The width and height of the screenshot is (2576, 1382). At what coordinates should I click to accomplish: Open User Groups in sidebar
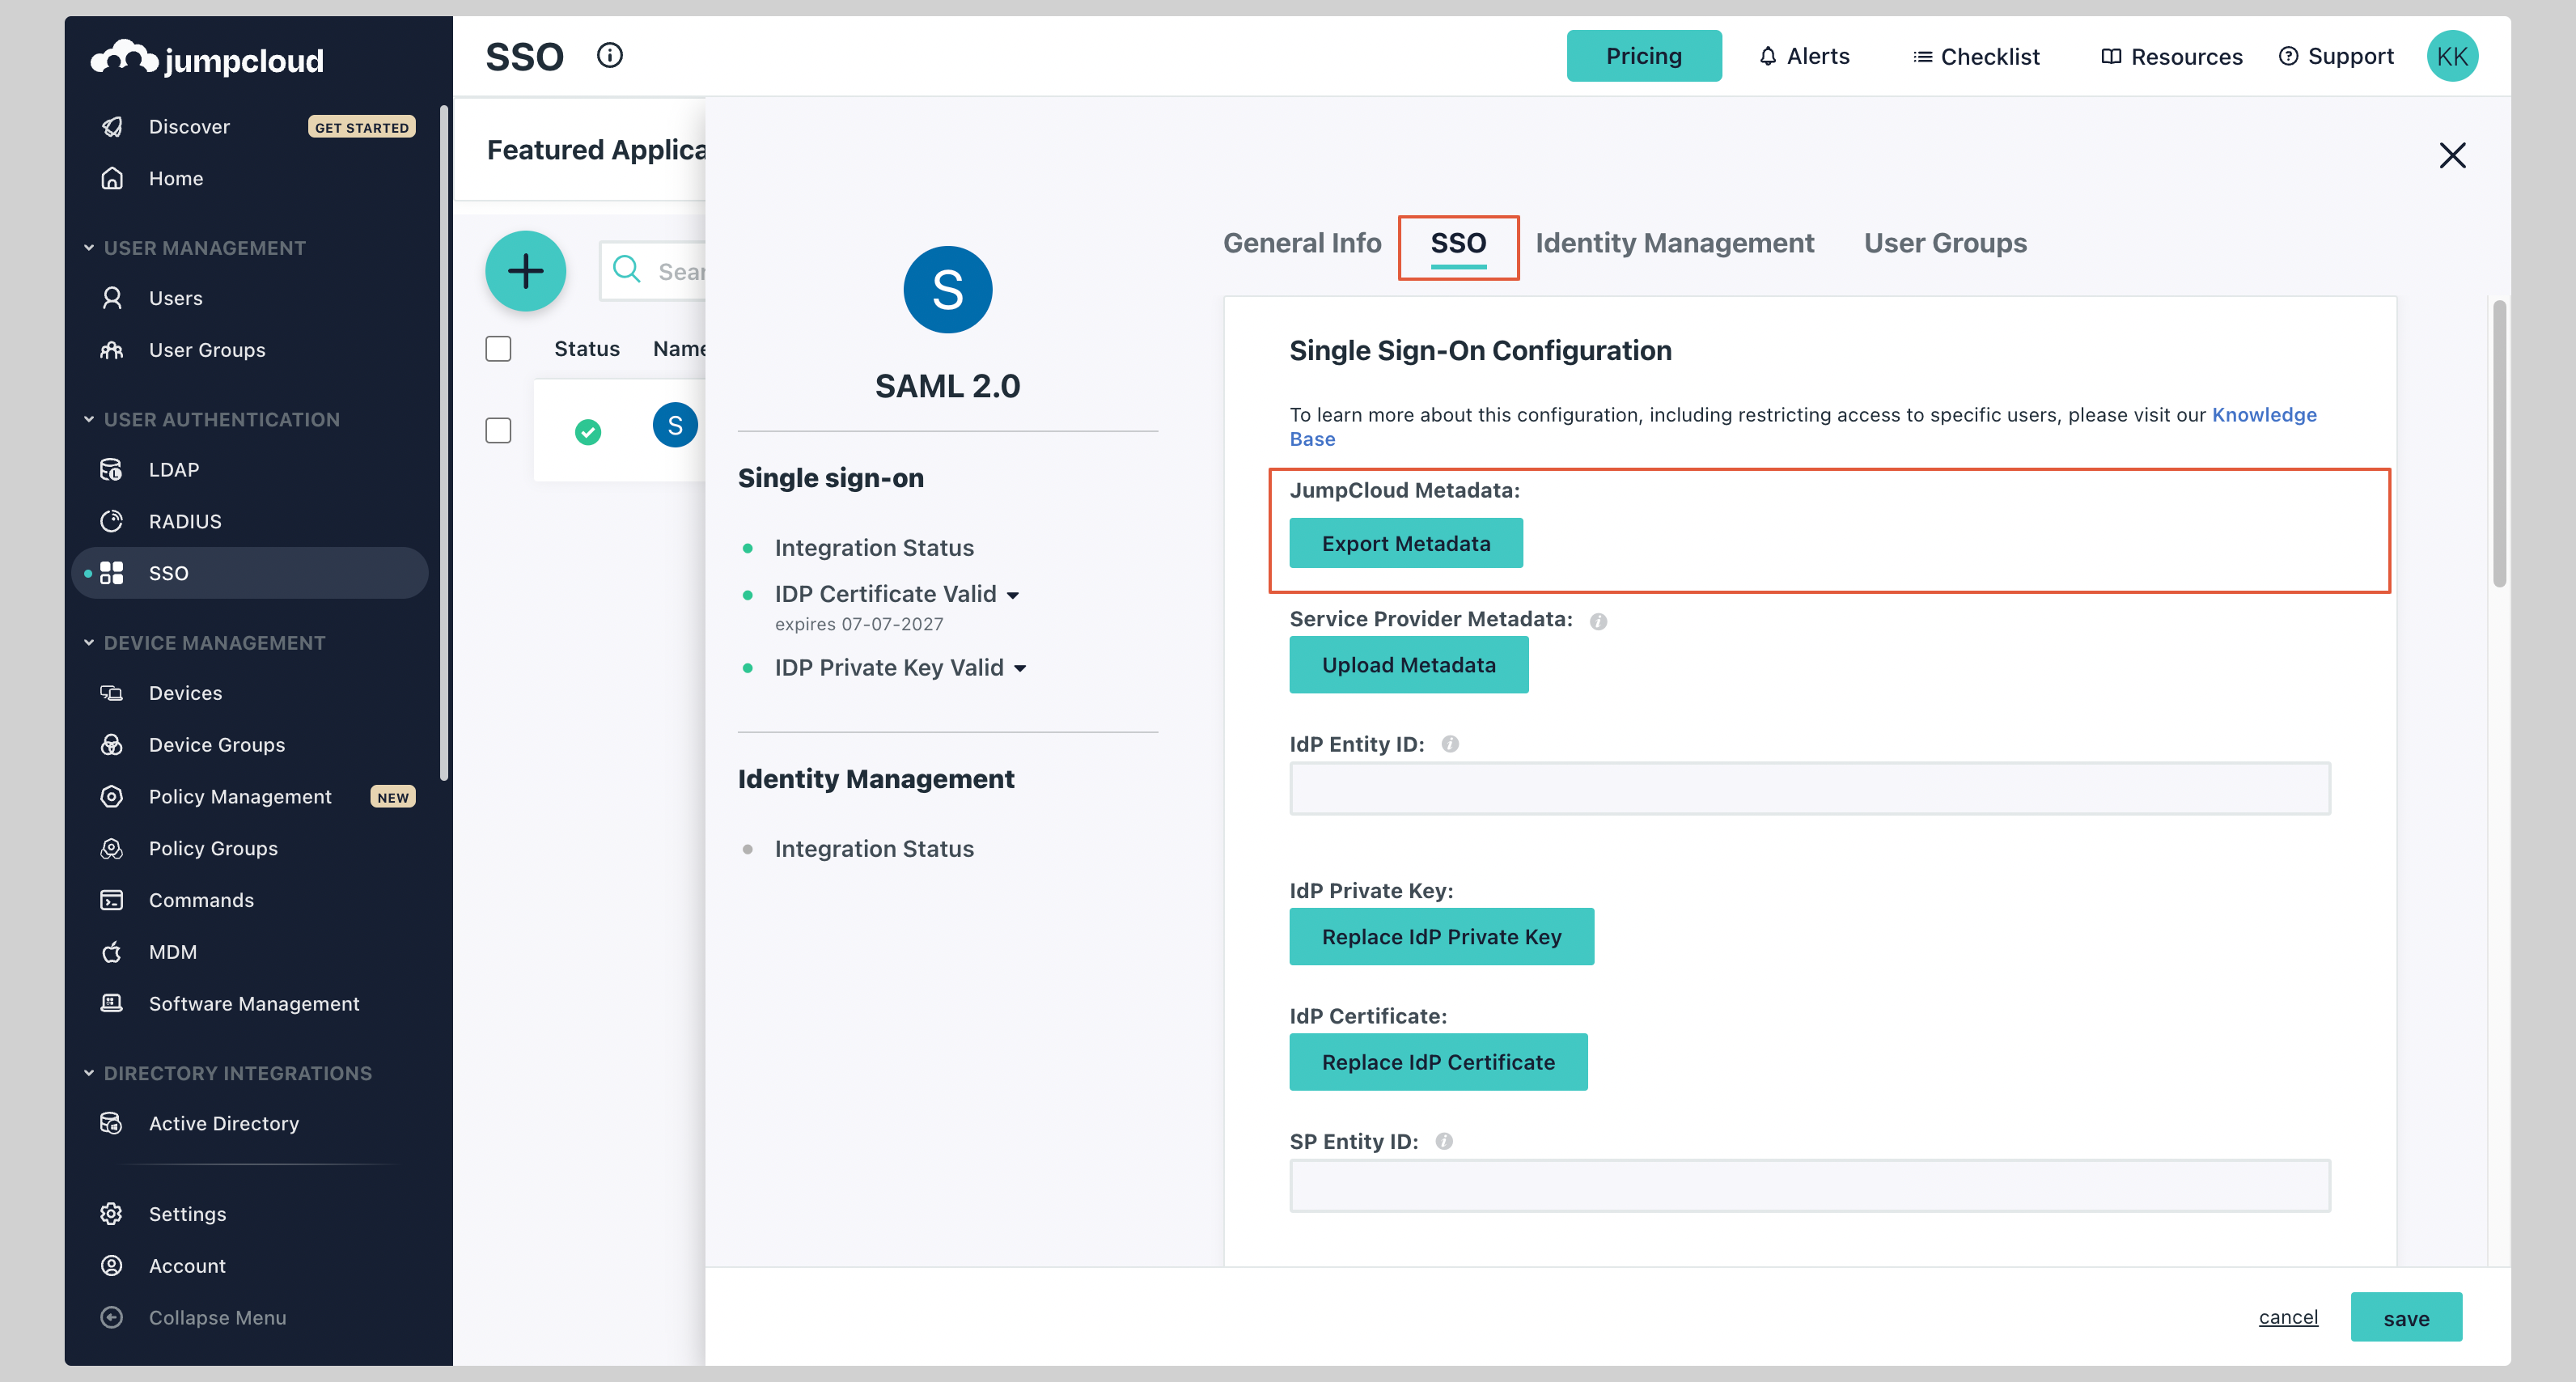click(207, 350)
